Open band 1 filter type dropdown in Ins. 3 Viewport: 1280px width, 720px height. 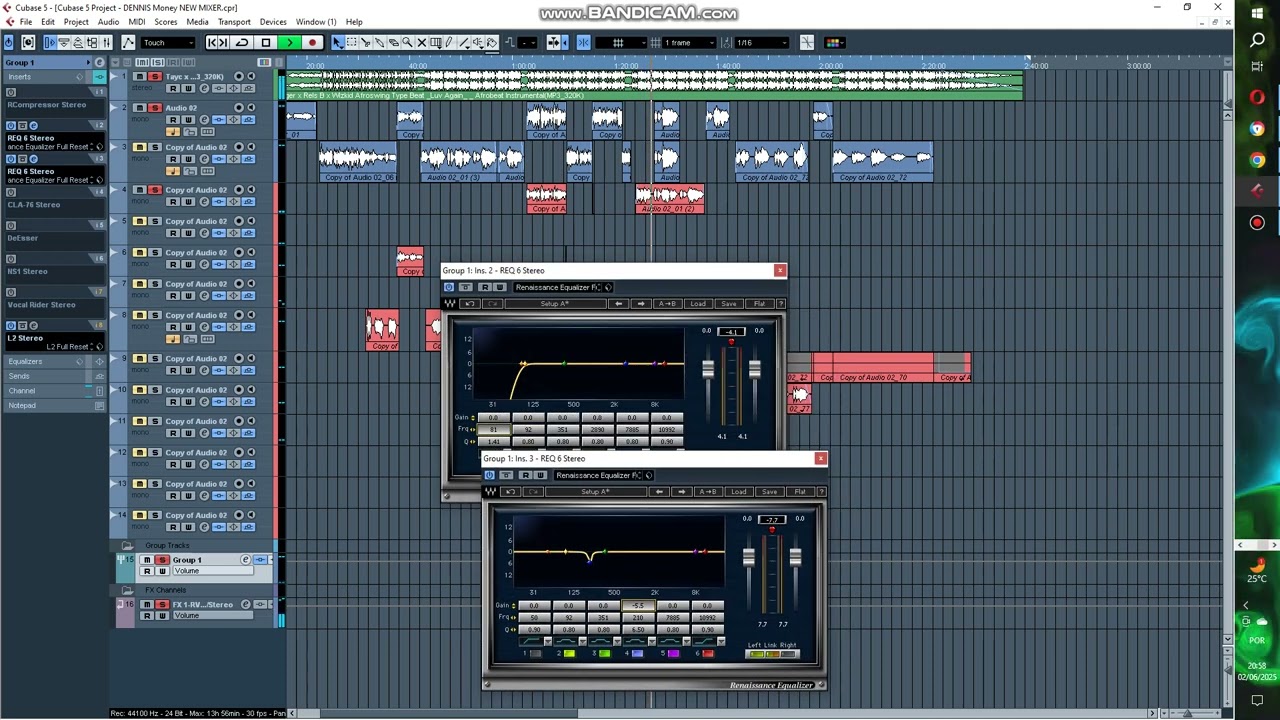[x=548, y=642]
